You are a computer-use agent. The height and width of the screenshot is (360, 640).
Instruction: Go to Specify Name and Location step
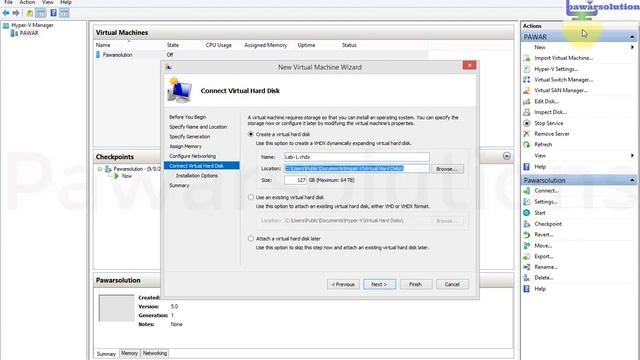pos(198,127)
